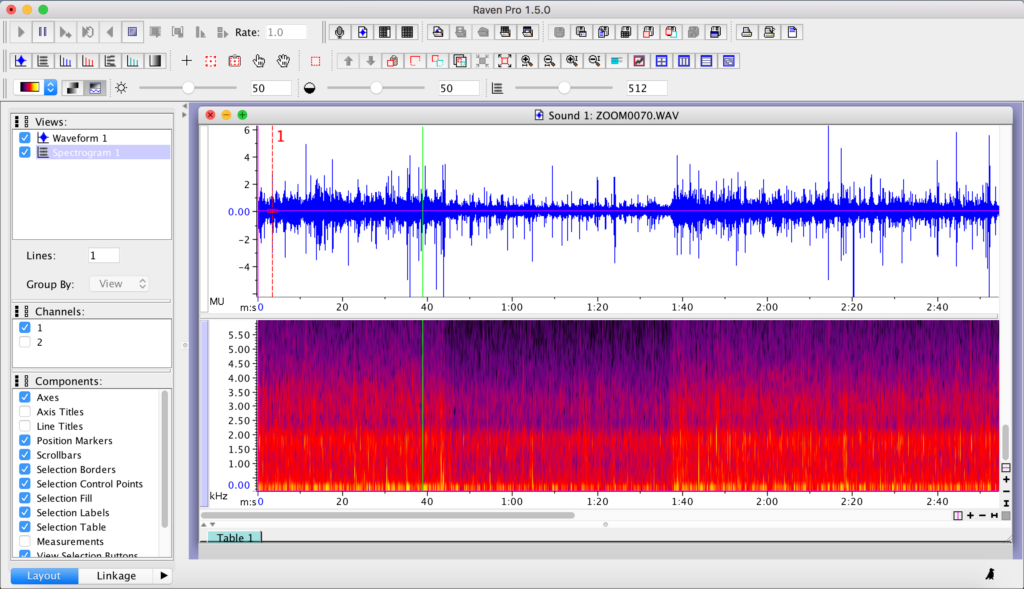
Task: Enable channel 2 checkbox
Action: [x=25, y=342]
